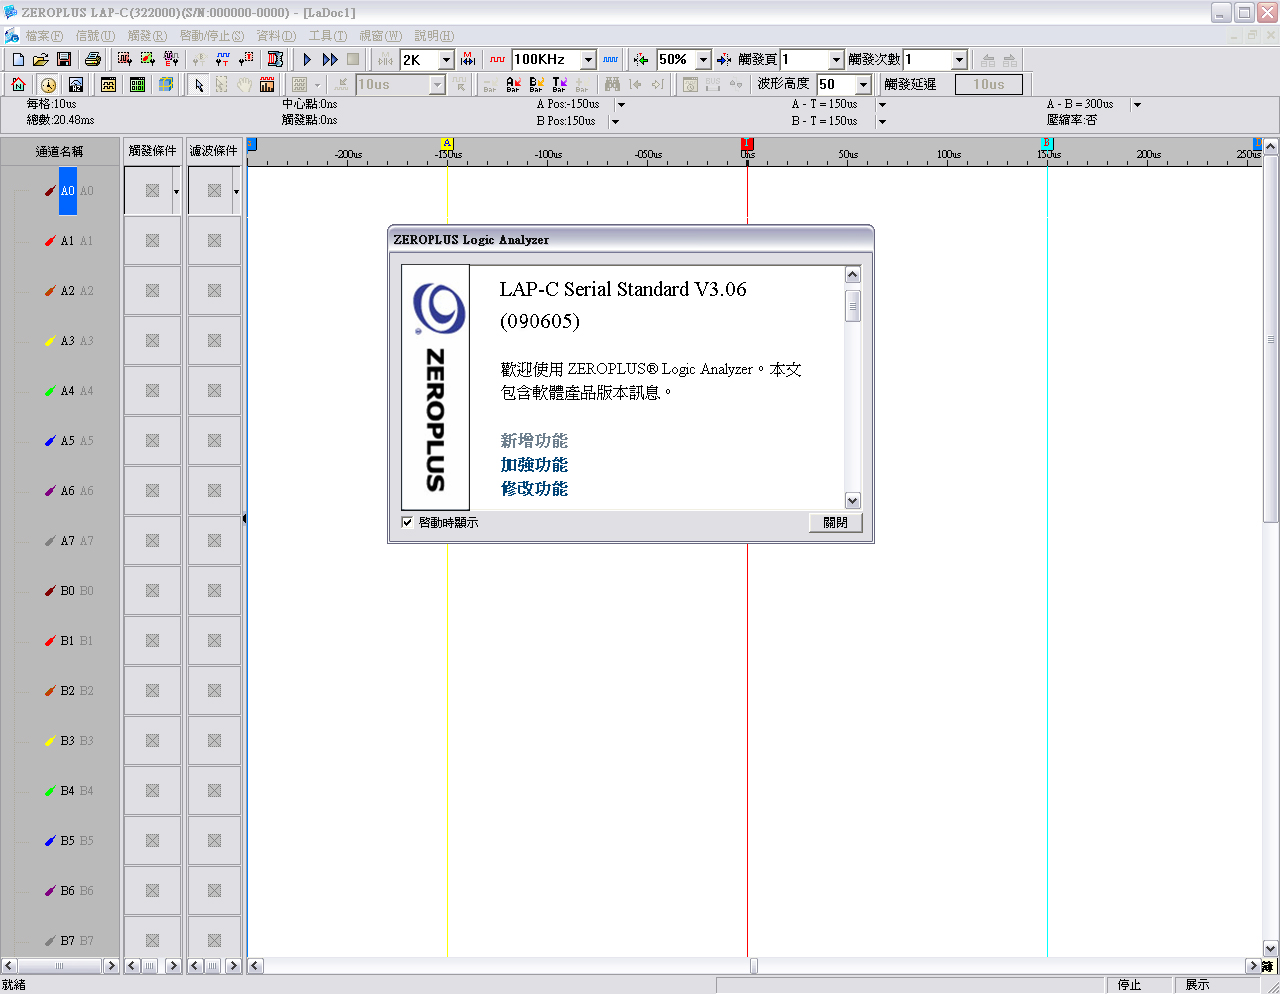Click the 觸發條件 column header
This screenshot has height=994, width=1280.
pos(152,151)
